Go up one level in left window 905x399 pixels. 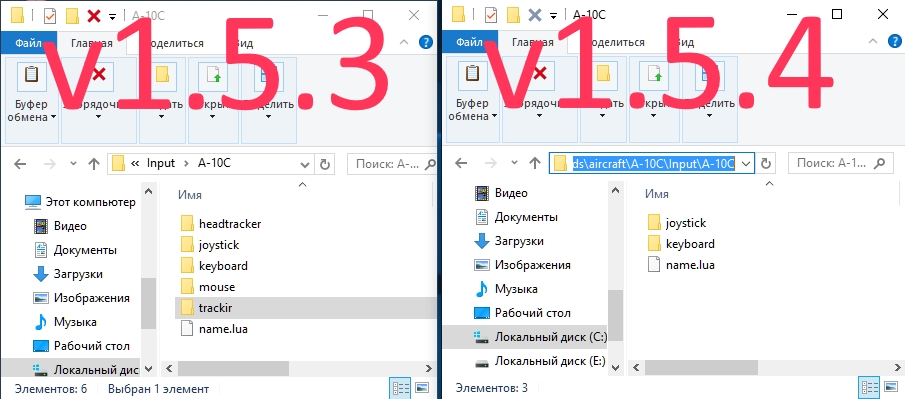pos(94,164)
